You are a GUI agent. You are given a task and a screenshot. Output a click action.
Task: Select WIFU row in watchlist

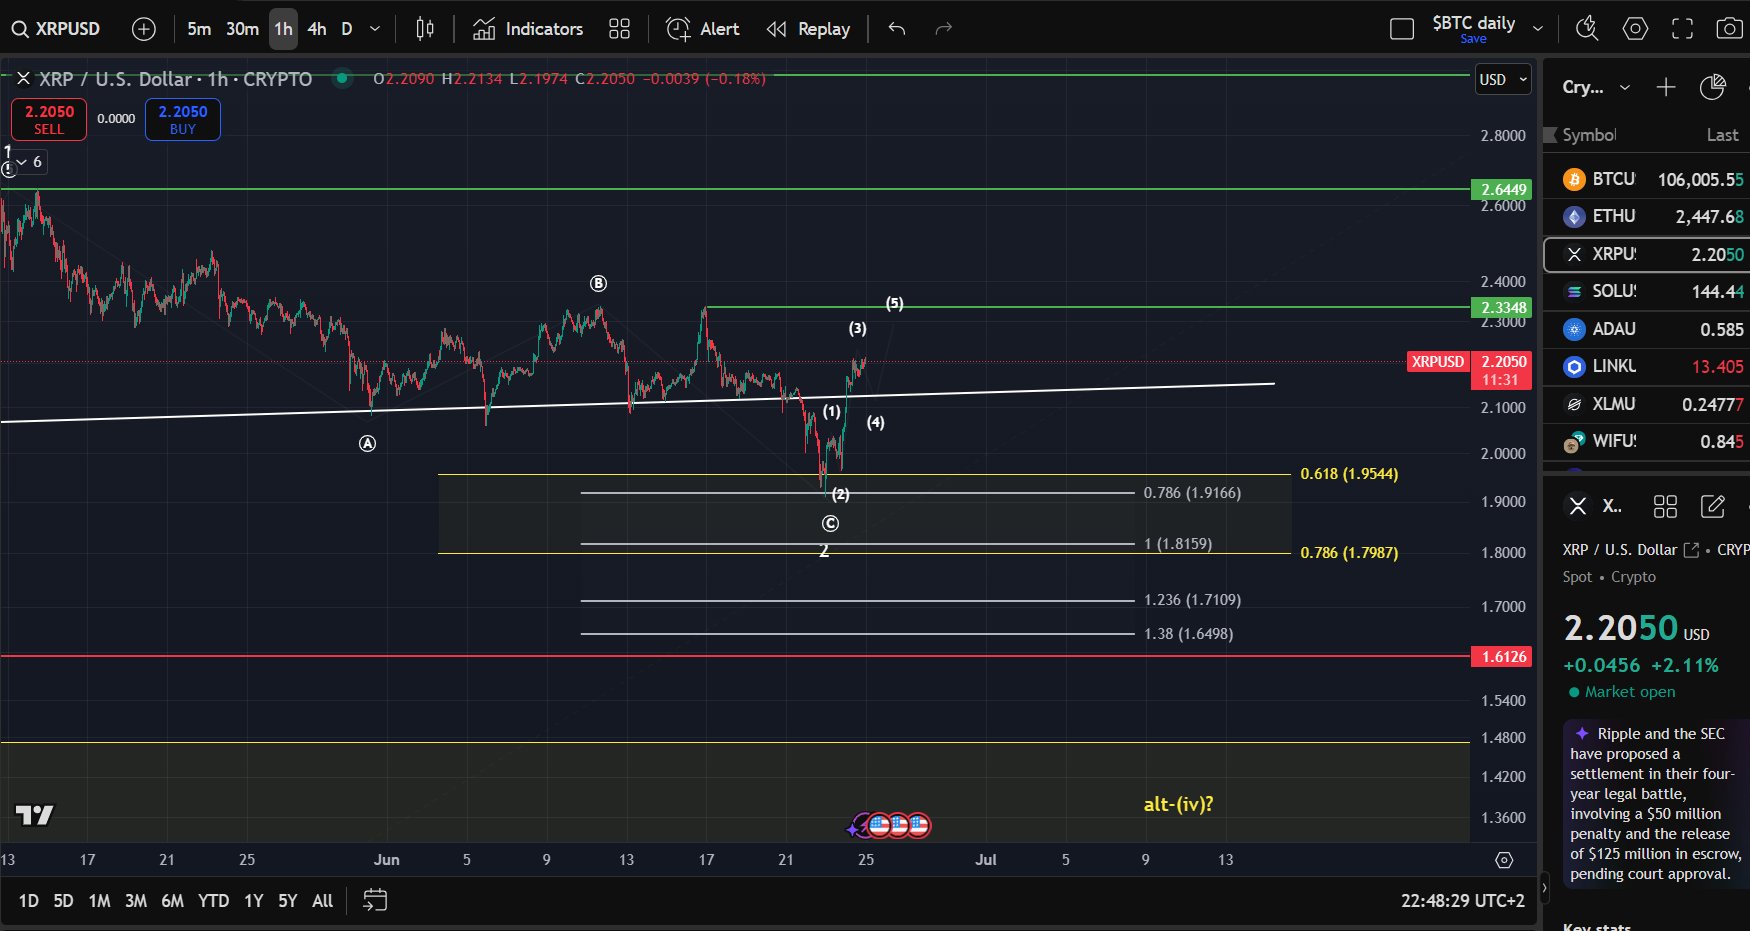point(1646,441)
